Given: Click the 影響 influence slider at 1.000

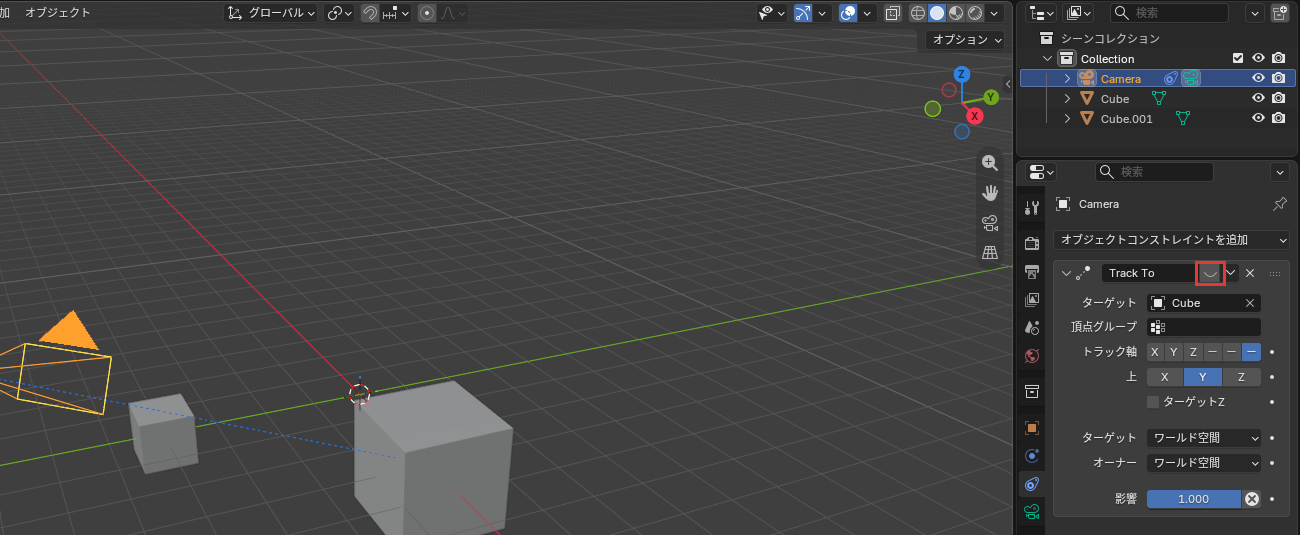Looking at the screenshot, I should pyautogui.click(x=1194, y=499).
